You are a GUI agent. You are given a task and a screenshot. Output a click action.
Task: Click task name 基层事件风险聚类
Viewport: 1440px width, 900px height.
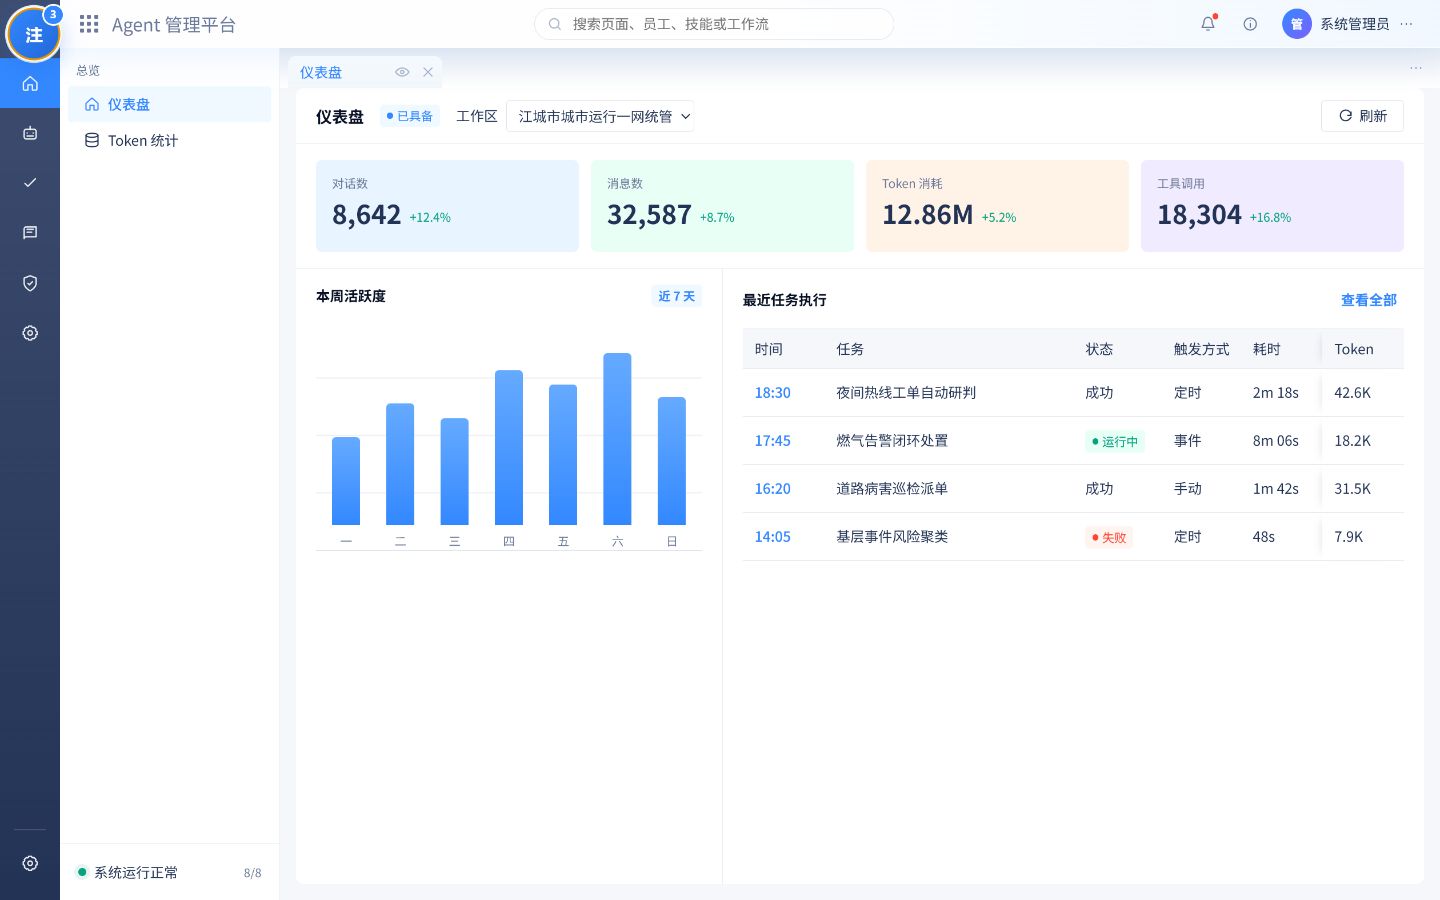(x=892, y=537)
